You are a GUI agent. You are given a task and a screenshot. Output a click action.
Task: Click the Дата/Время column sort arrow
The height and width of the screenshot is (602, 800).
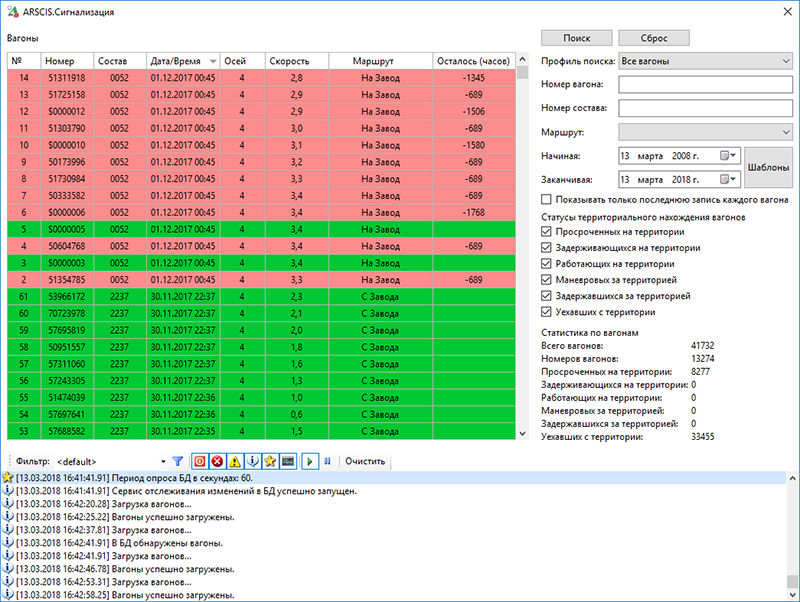click(x=213, y=61)
